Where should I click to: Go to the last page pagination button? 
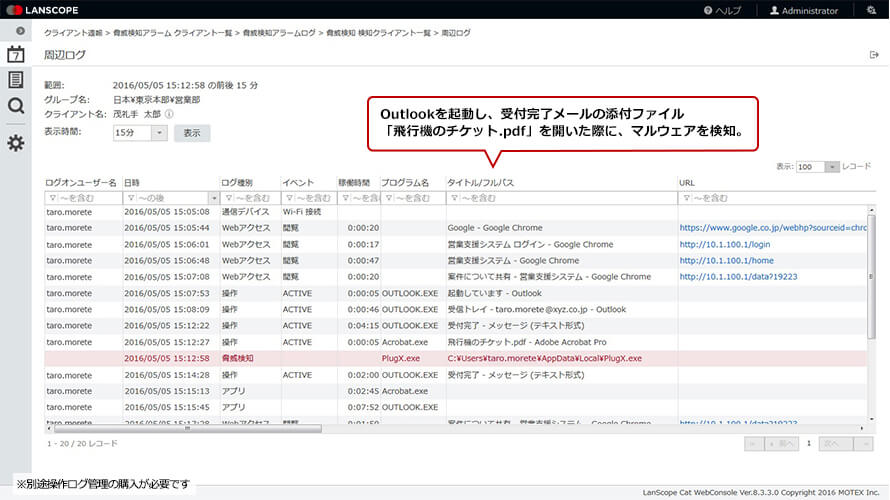[x=864, y=444]
